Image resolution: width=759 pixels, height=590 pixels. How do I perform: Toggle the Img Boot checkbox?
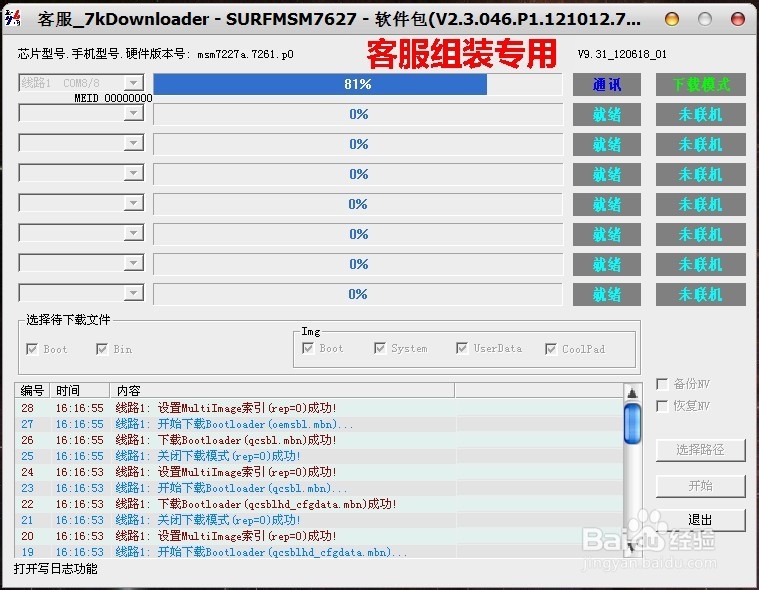(x=308, y=348)
